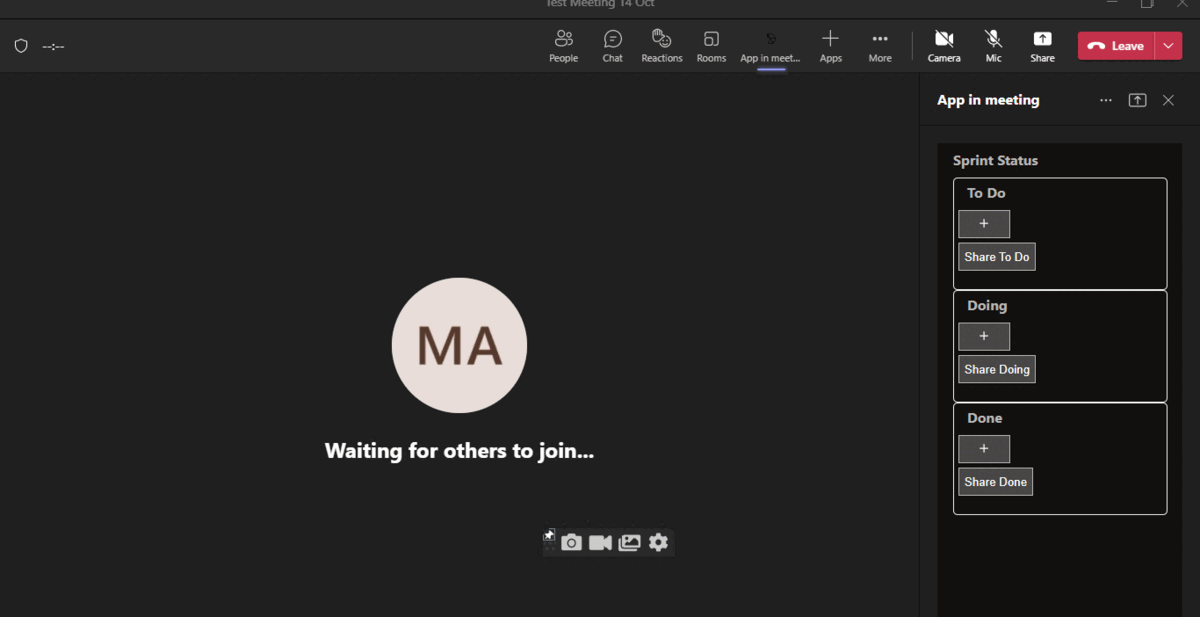The width and height of the screenshot is (1200, 634).
Task: Open meeting settings gear
Action: point(658,542)
